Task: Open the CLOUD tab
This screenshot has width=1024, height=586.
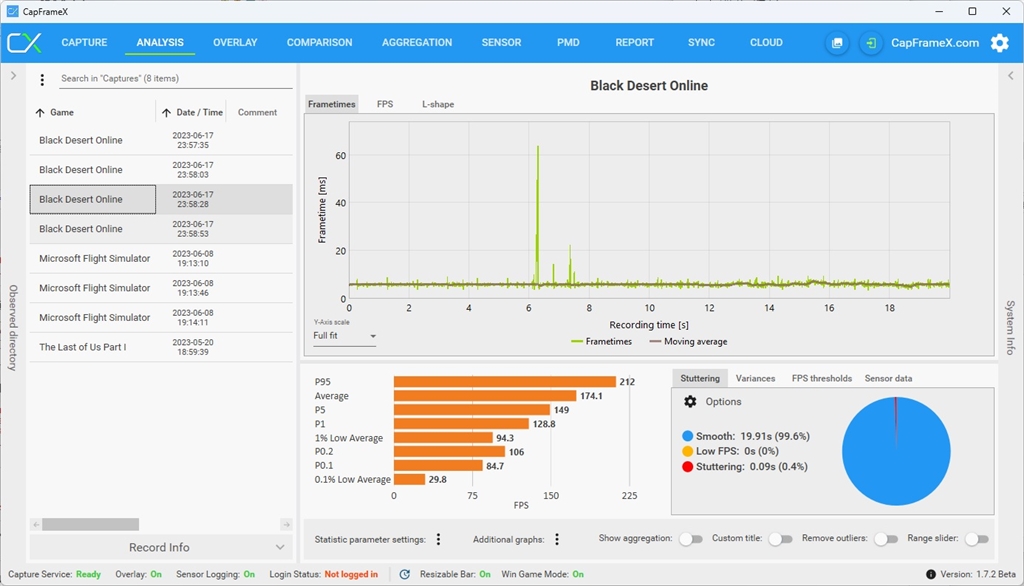Action: (x=766, y=42)
